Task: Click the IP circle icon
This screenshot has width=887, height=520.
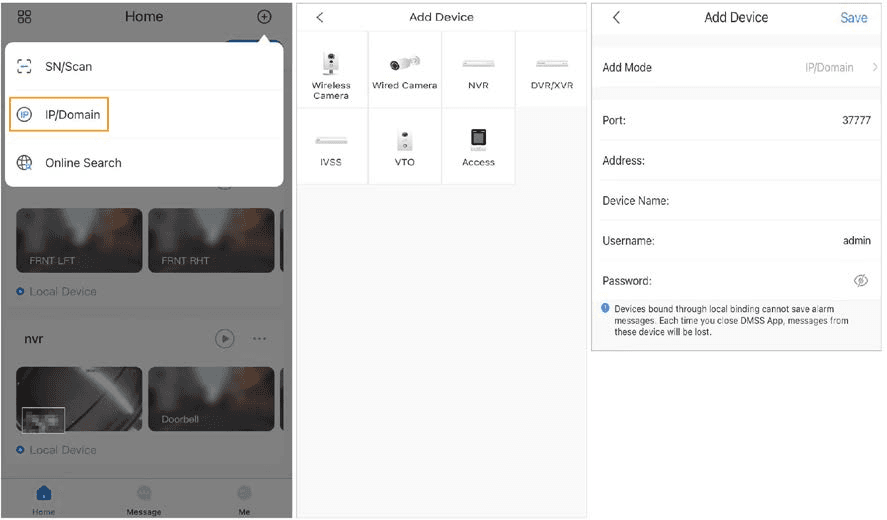Action: tap(24, 115)
